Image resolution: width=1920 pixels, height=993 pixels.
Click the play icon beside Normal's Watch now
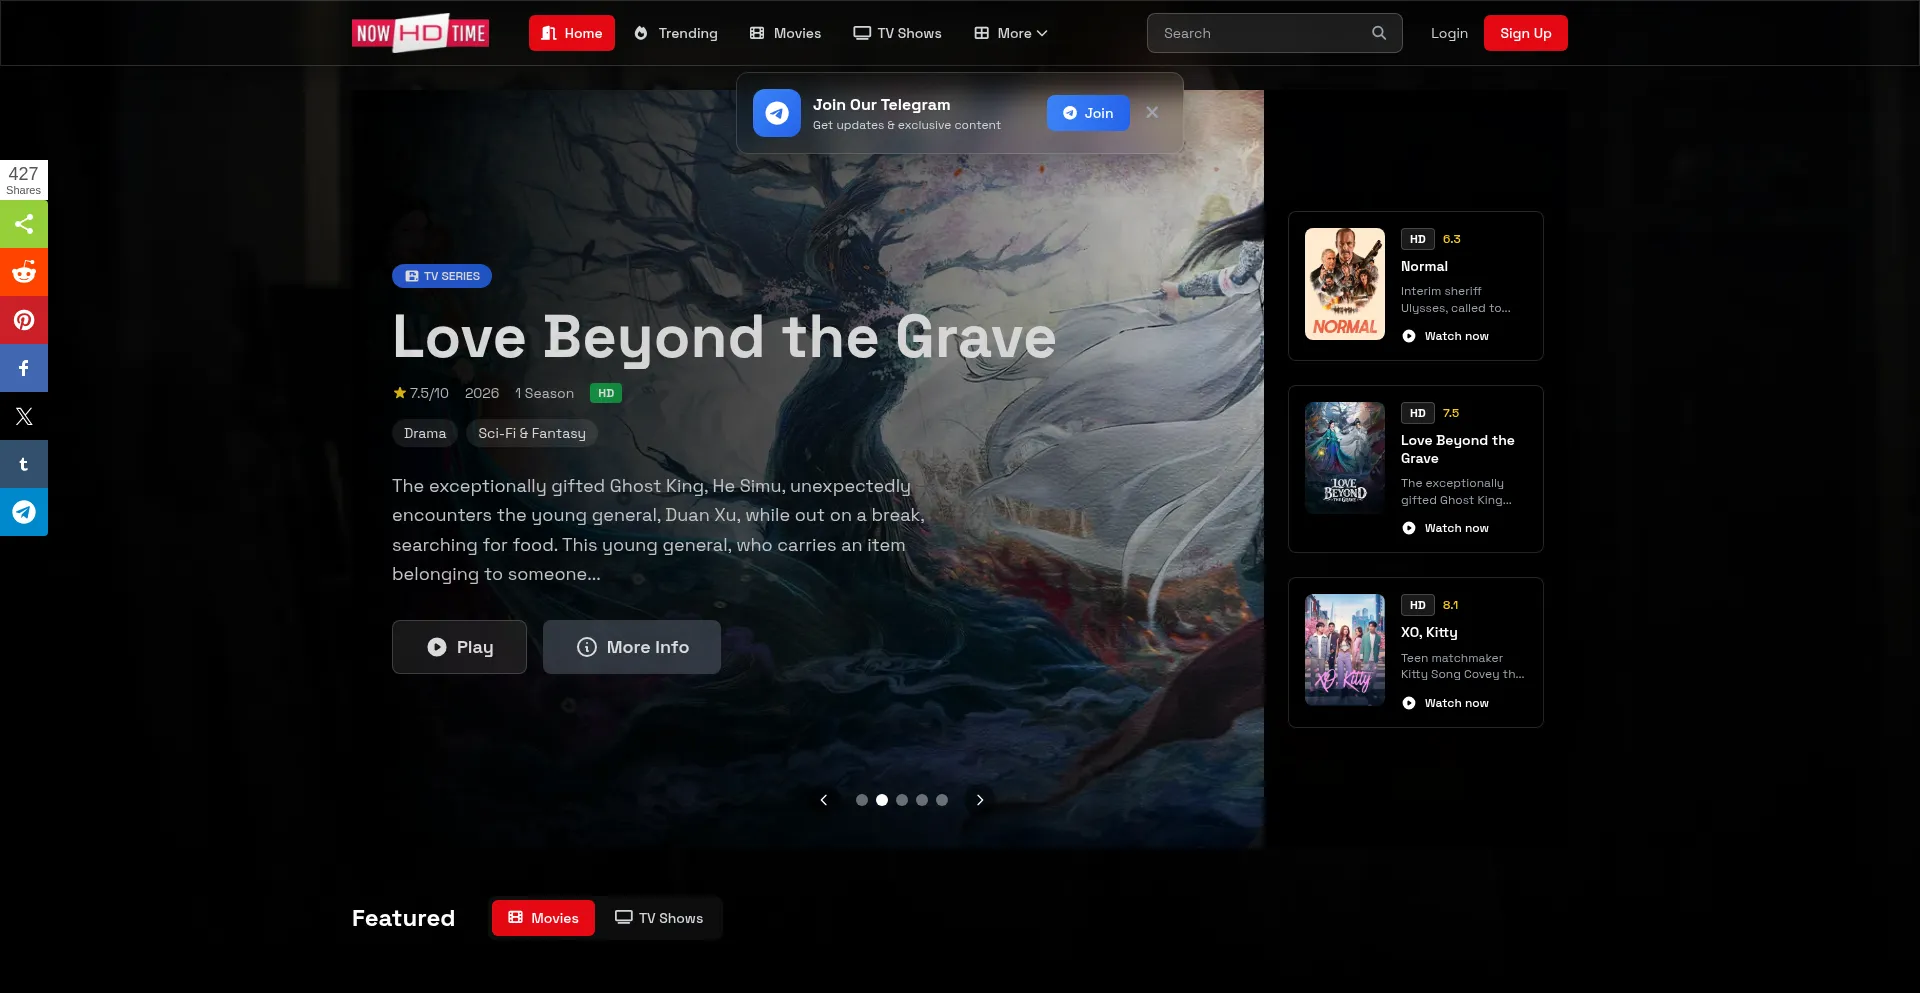pos(1409,336)
